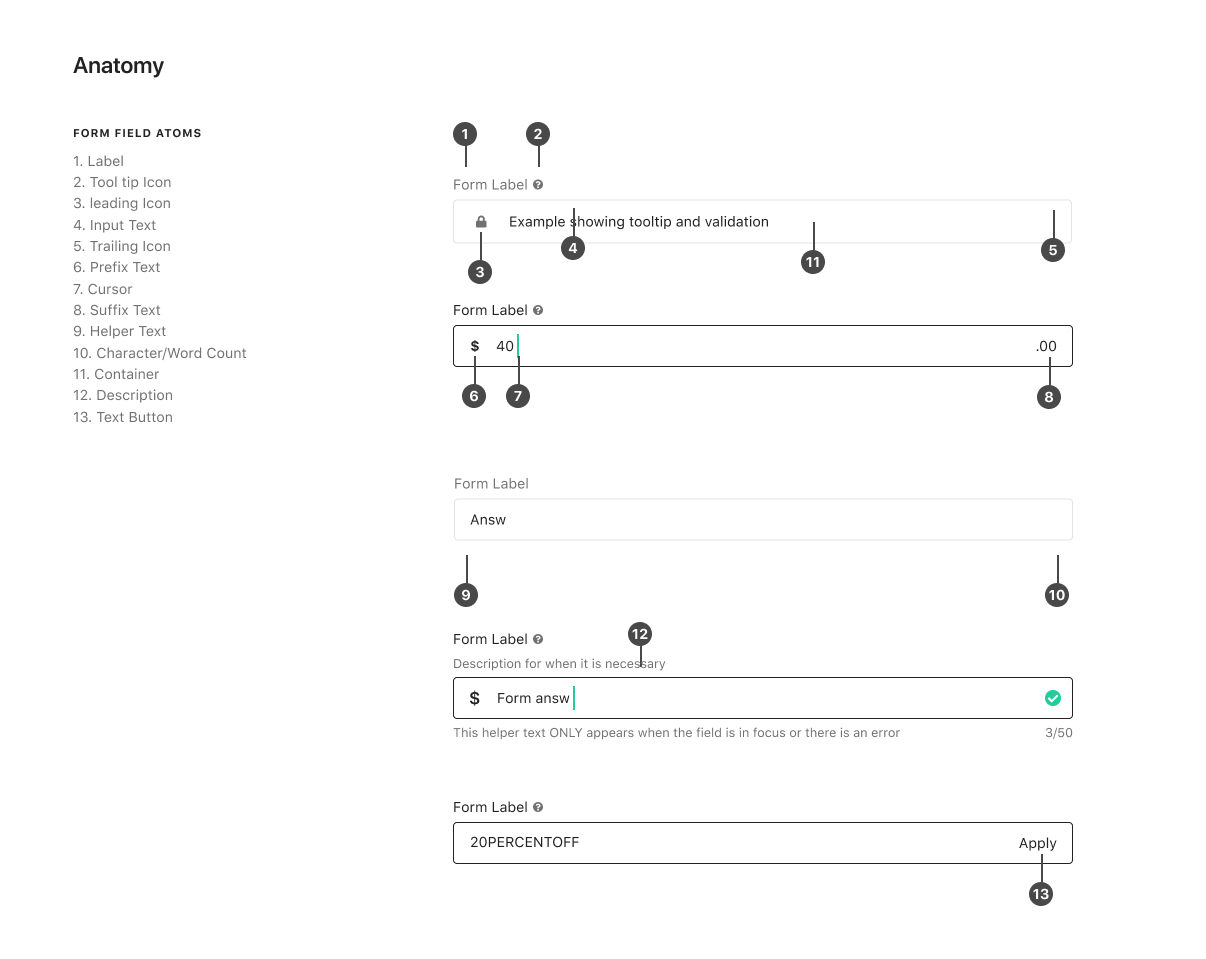This screenshot has width=1206, height=959.
Task: Click the 3/50 character count
Action: (x=1059, y=733)
